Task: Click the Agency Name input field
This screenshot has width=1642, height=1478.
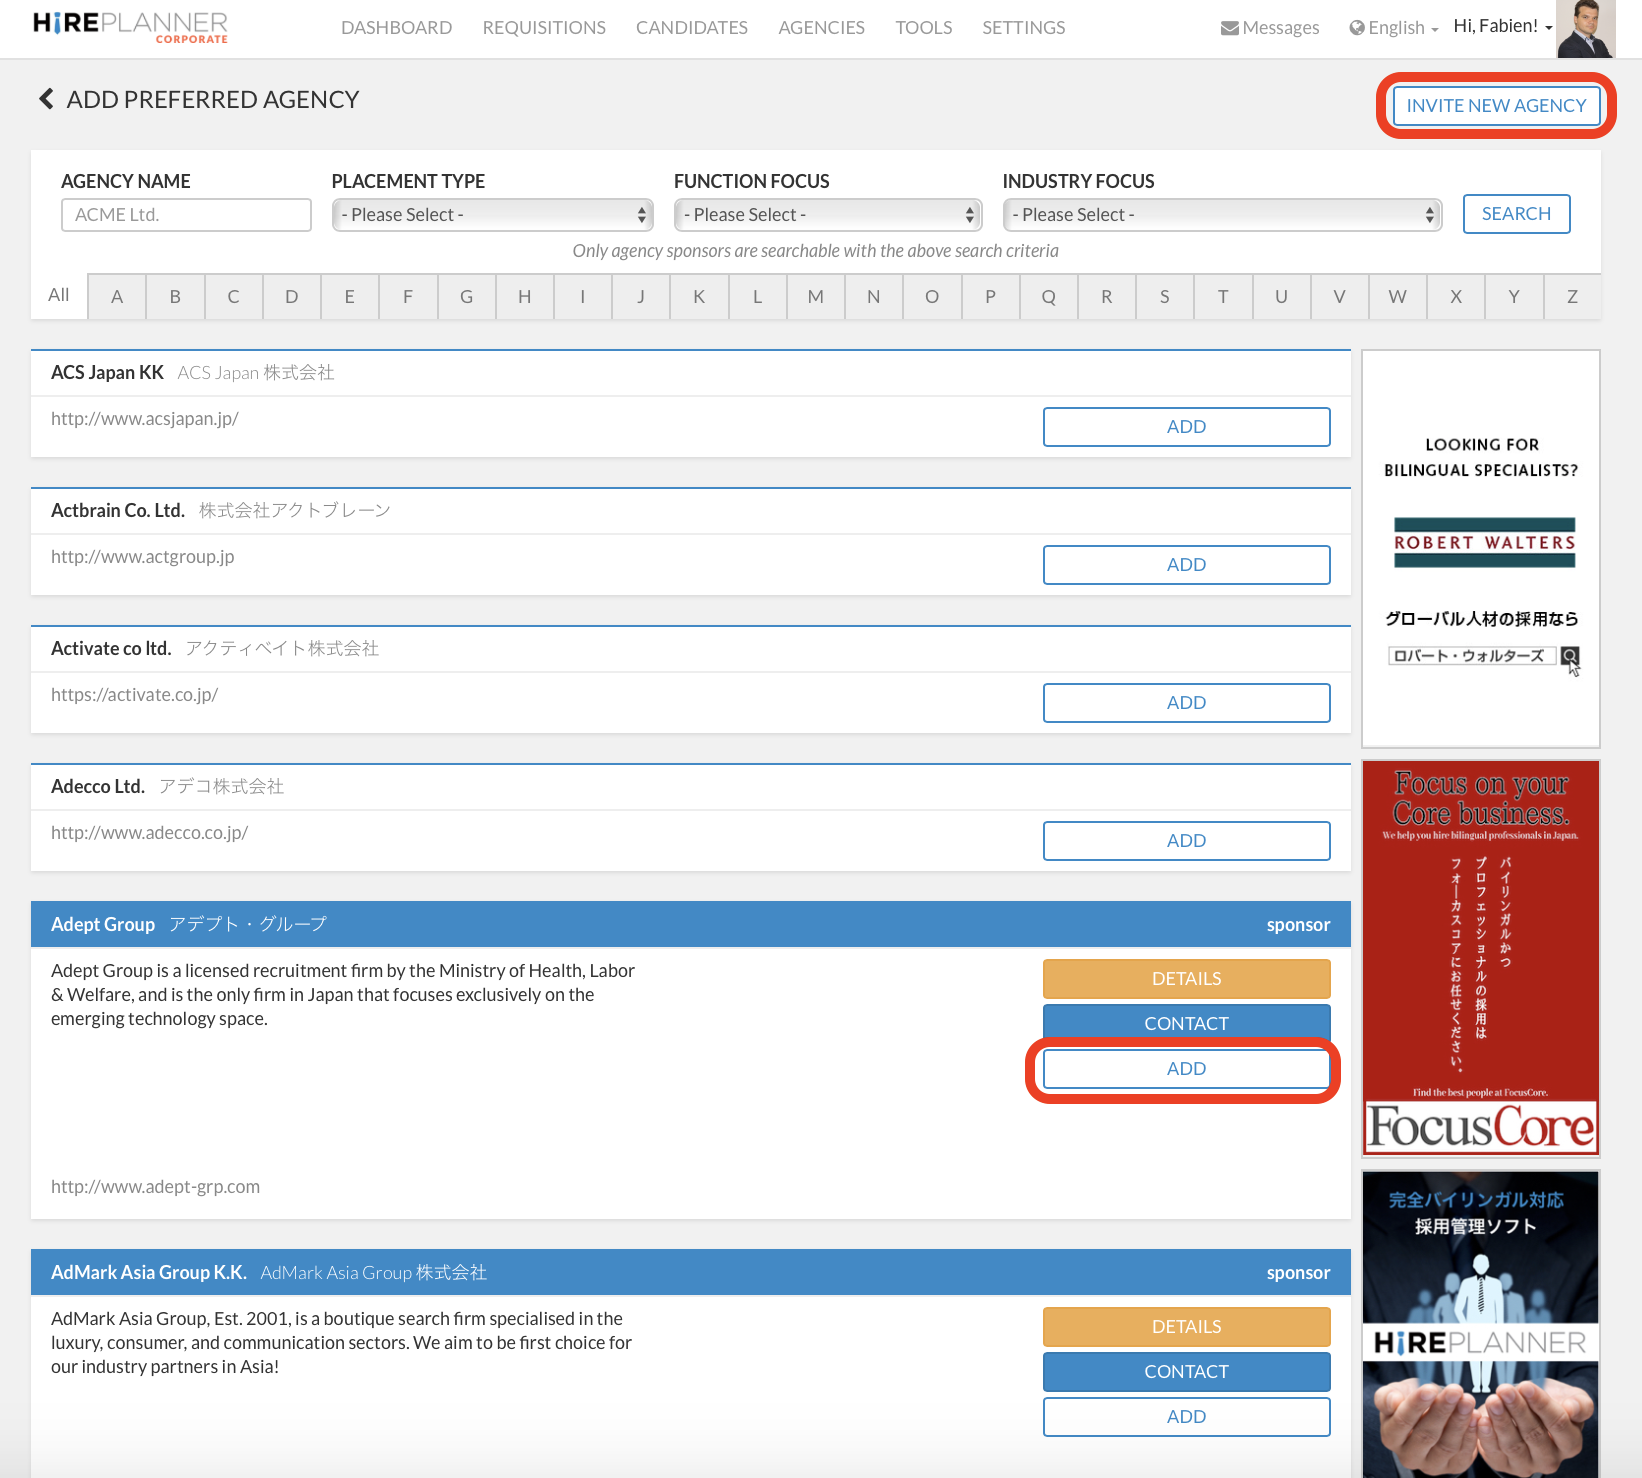Action: coord(186,215)
